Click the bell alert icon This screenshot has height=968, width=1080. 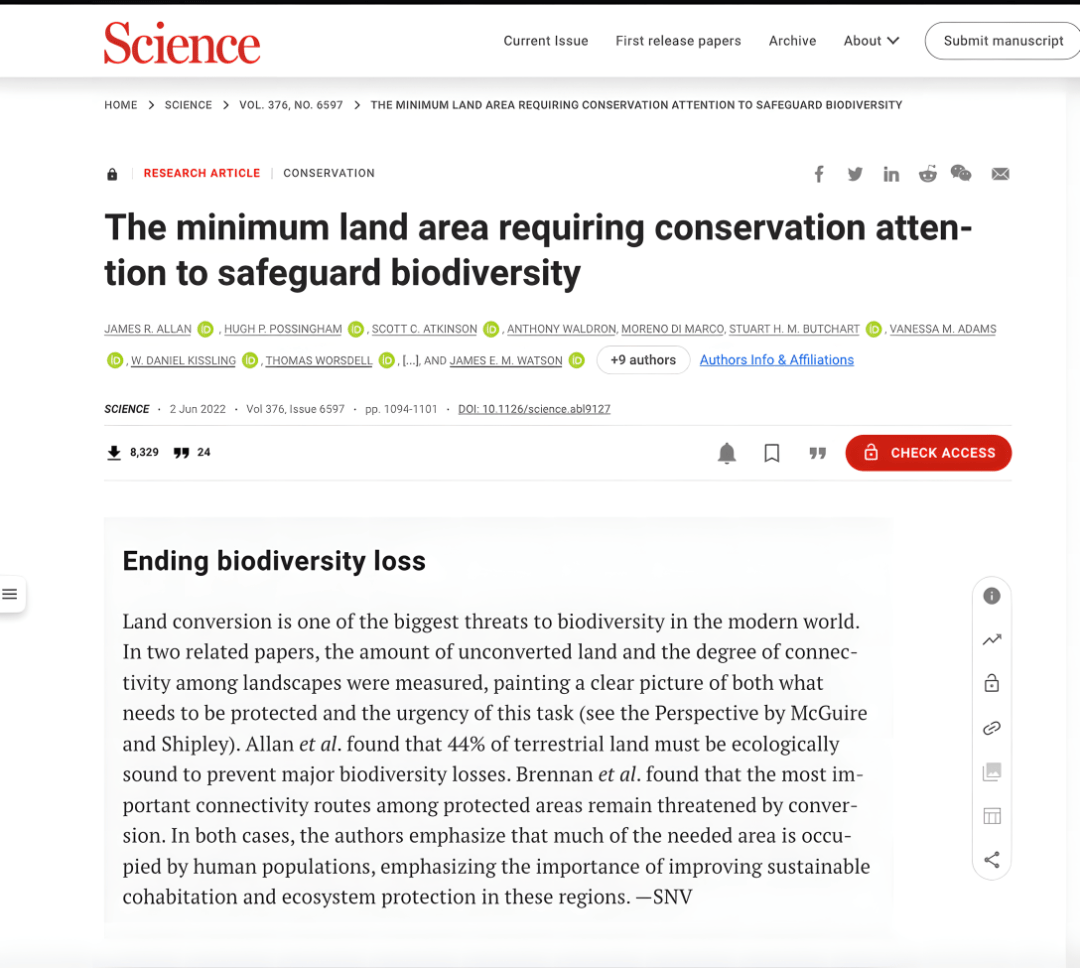[x=727, y=453]
